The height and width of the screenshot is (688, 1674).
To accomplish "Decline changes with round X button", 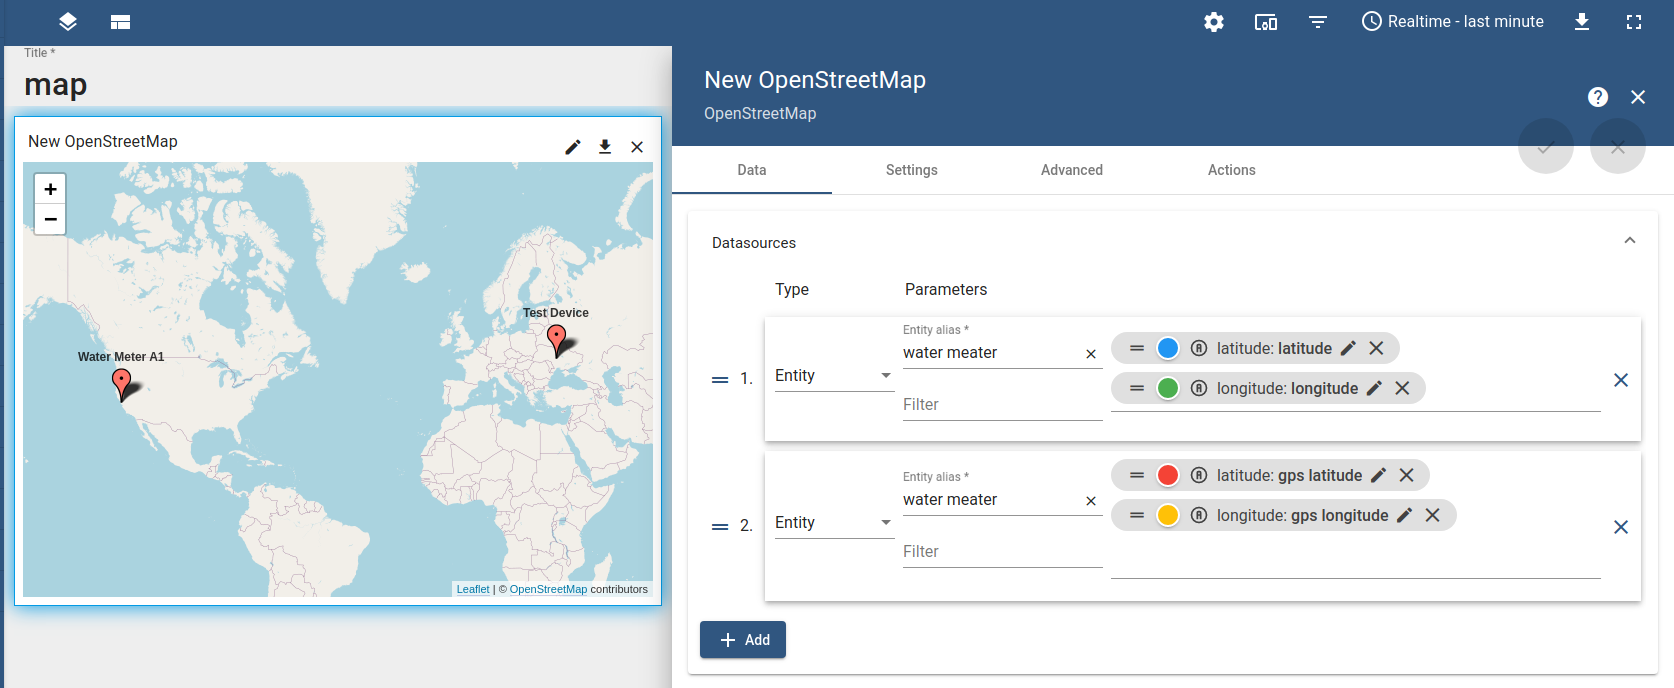I will pyautogui.click(x=1618, y=146).
